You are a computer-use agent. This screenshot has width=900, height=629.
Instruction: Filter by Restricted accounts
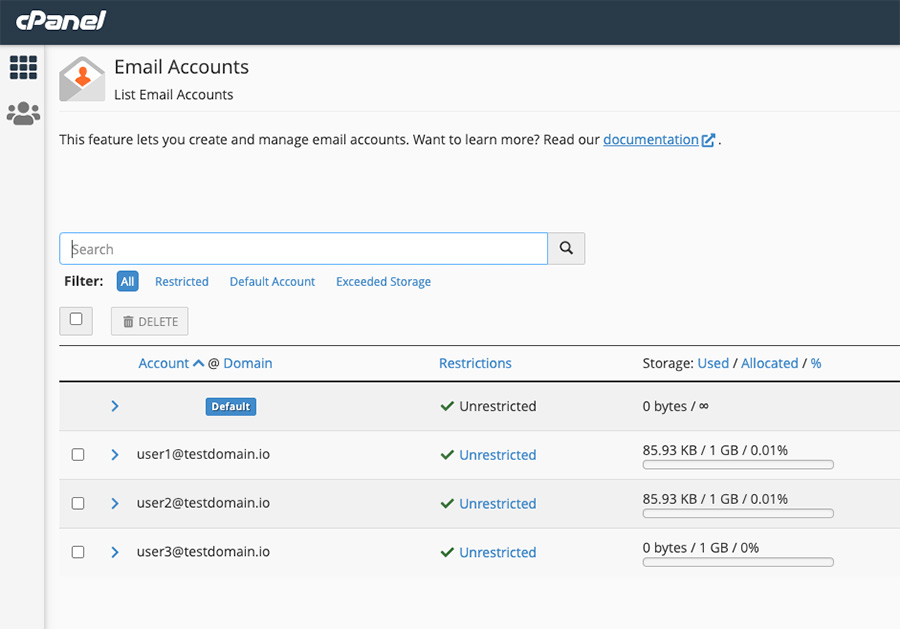pos(181,282)
